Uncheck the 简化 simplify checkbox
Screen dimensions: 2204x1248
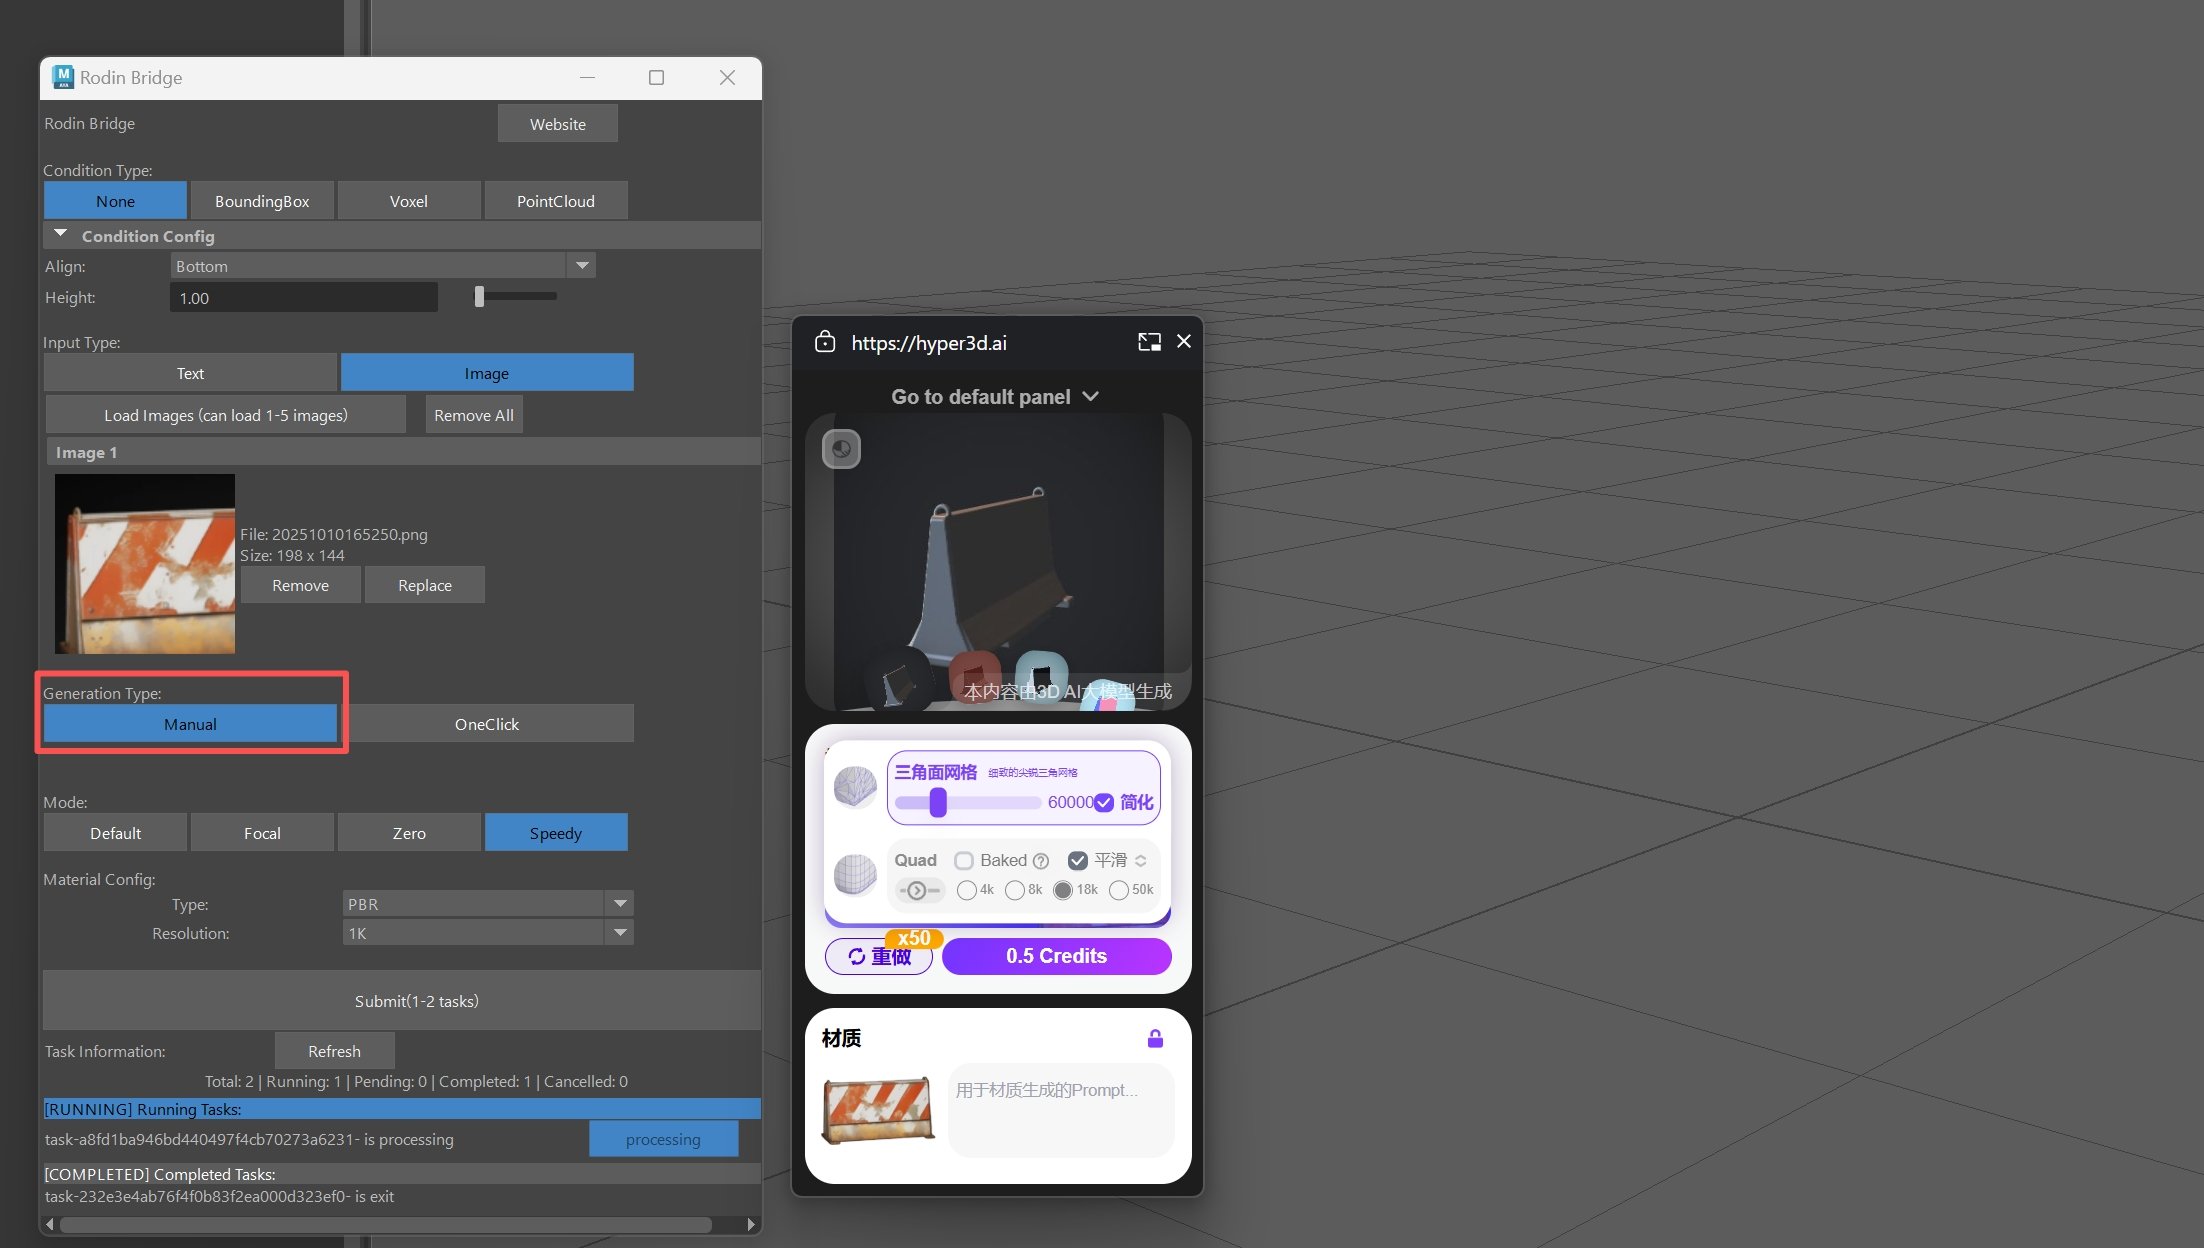click(x=1104, y=803)
